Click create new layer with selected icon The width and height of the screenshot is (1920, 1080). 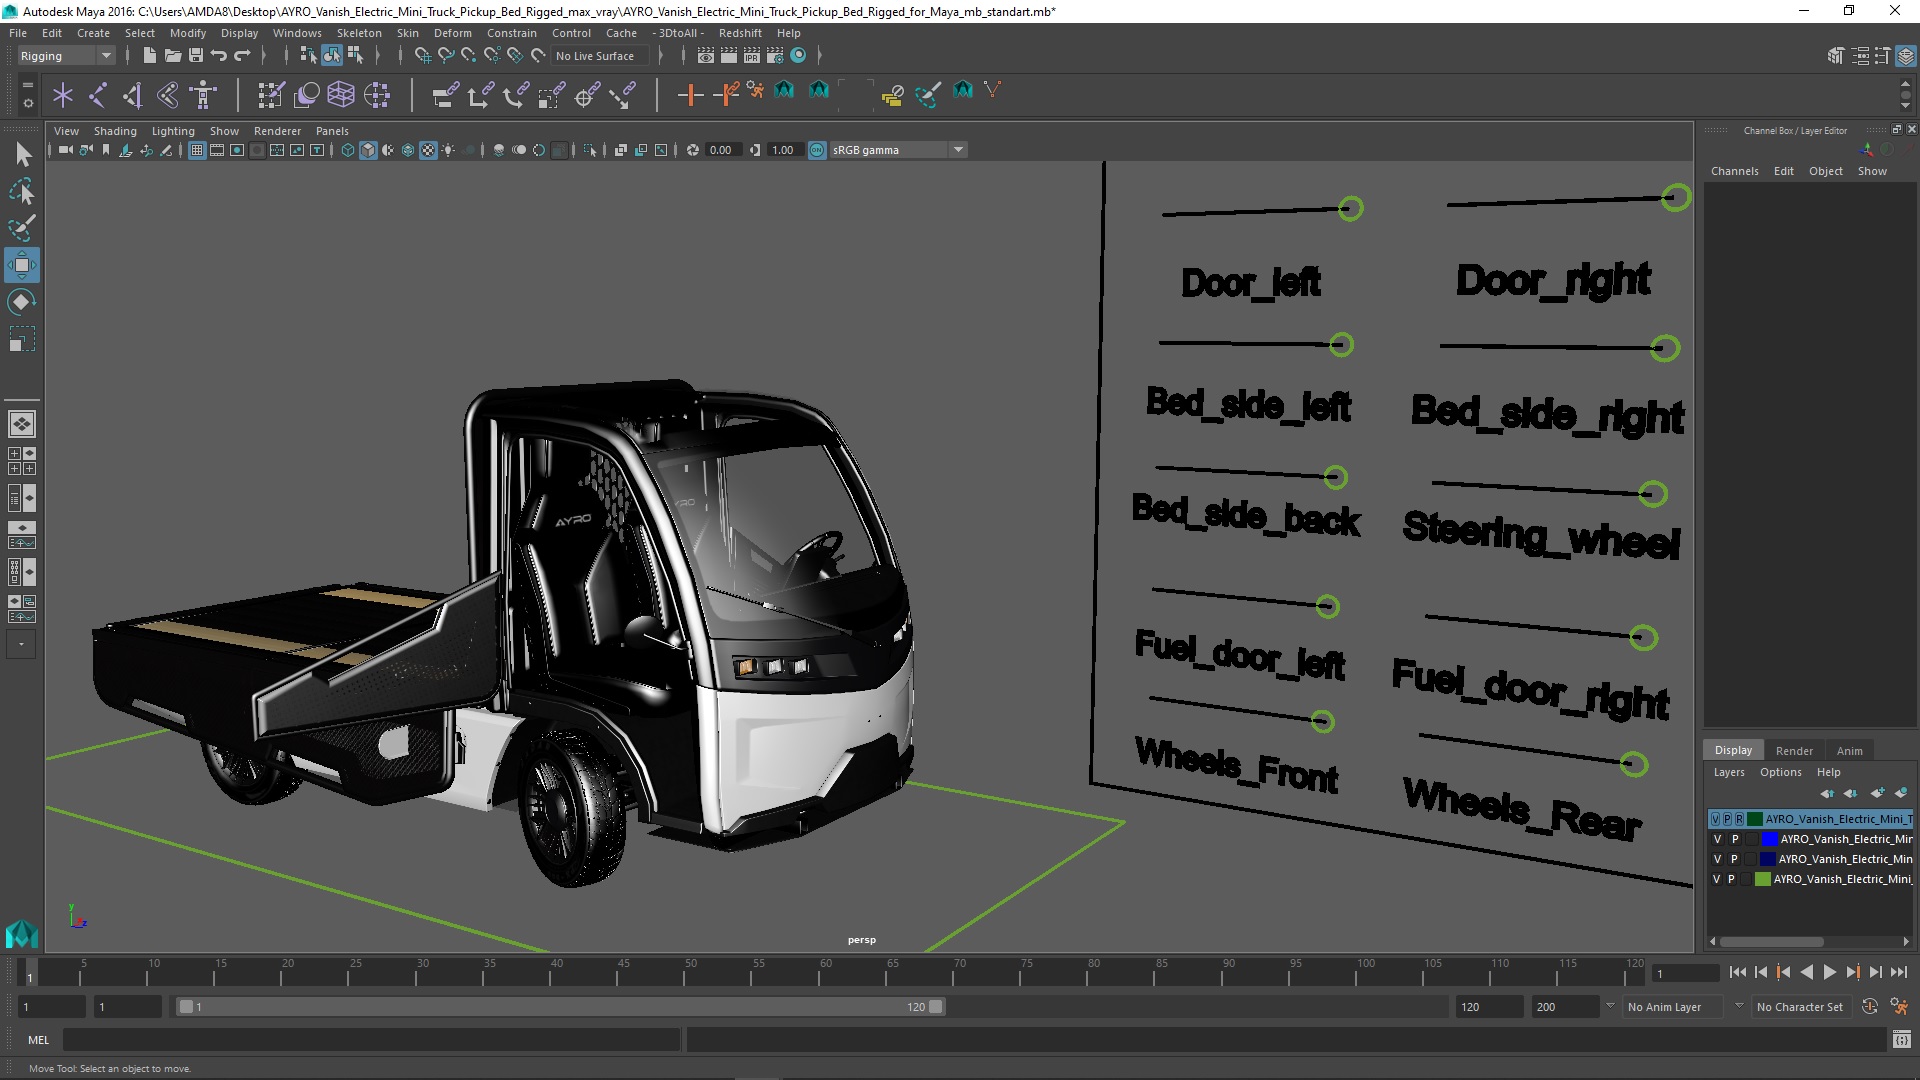pos(1901,793)
